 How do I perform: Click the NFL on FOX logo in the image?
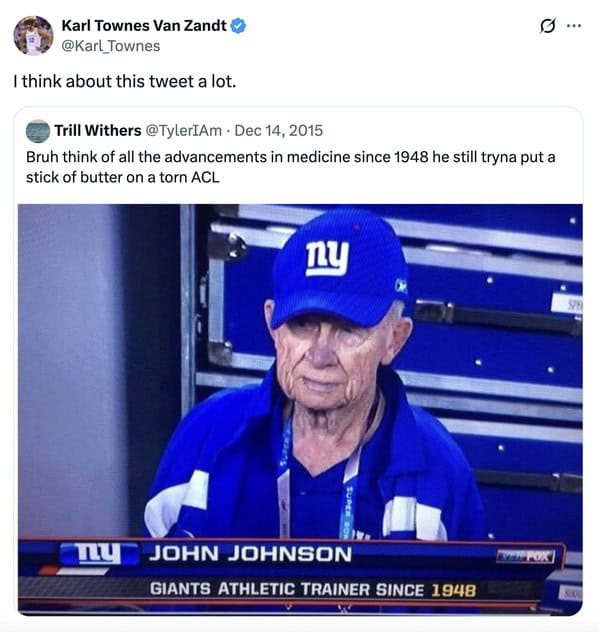[x=525, y=556]
